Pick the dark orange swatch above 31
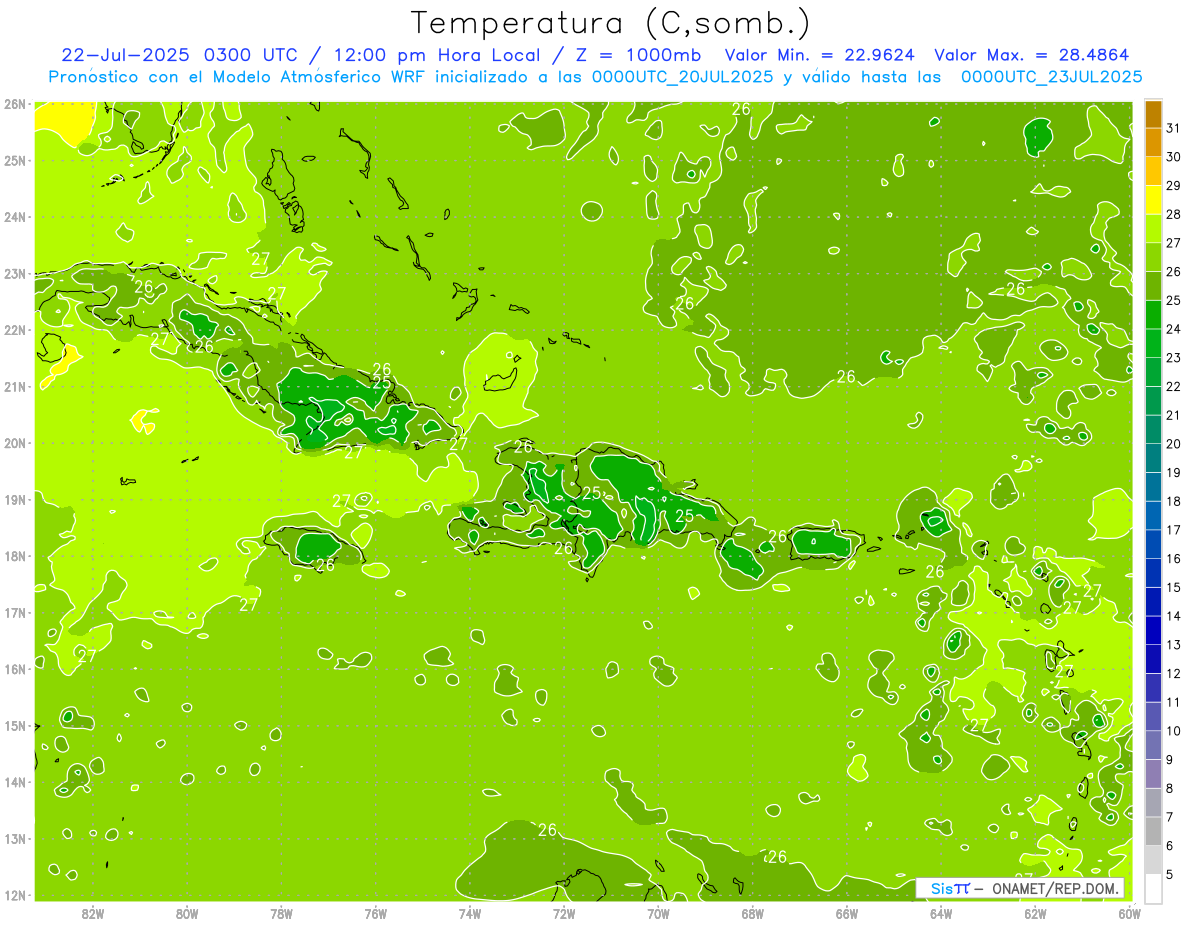The width and height of the screenshot is (1200, 927). pyautogui.click(x=1153, y=114)
